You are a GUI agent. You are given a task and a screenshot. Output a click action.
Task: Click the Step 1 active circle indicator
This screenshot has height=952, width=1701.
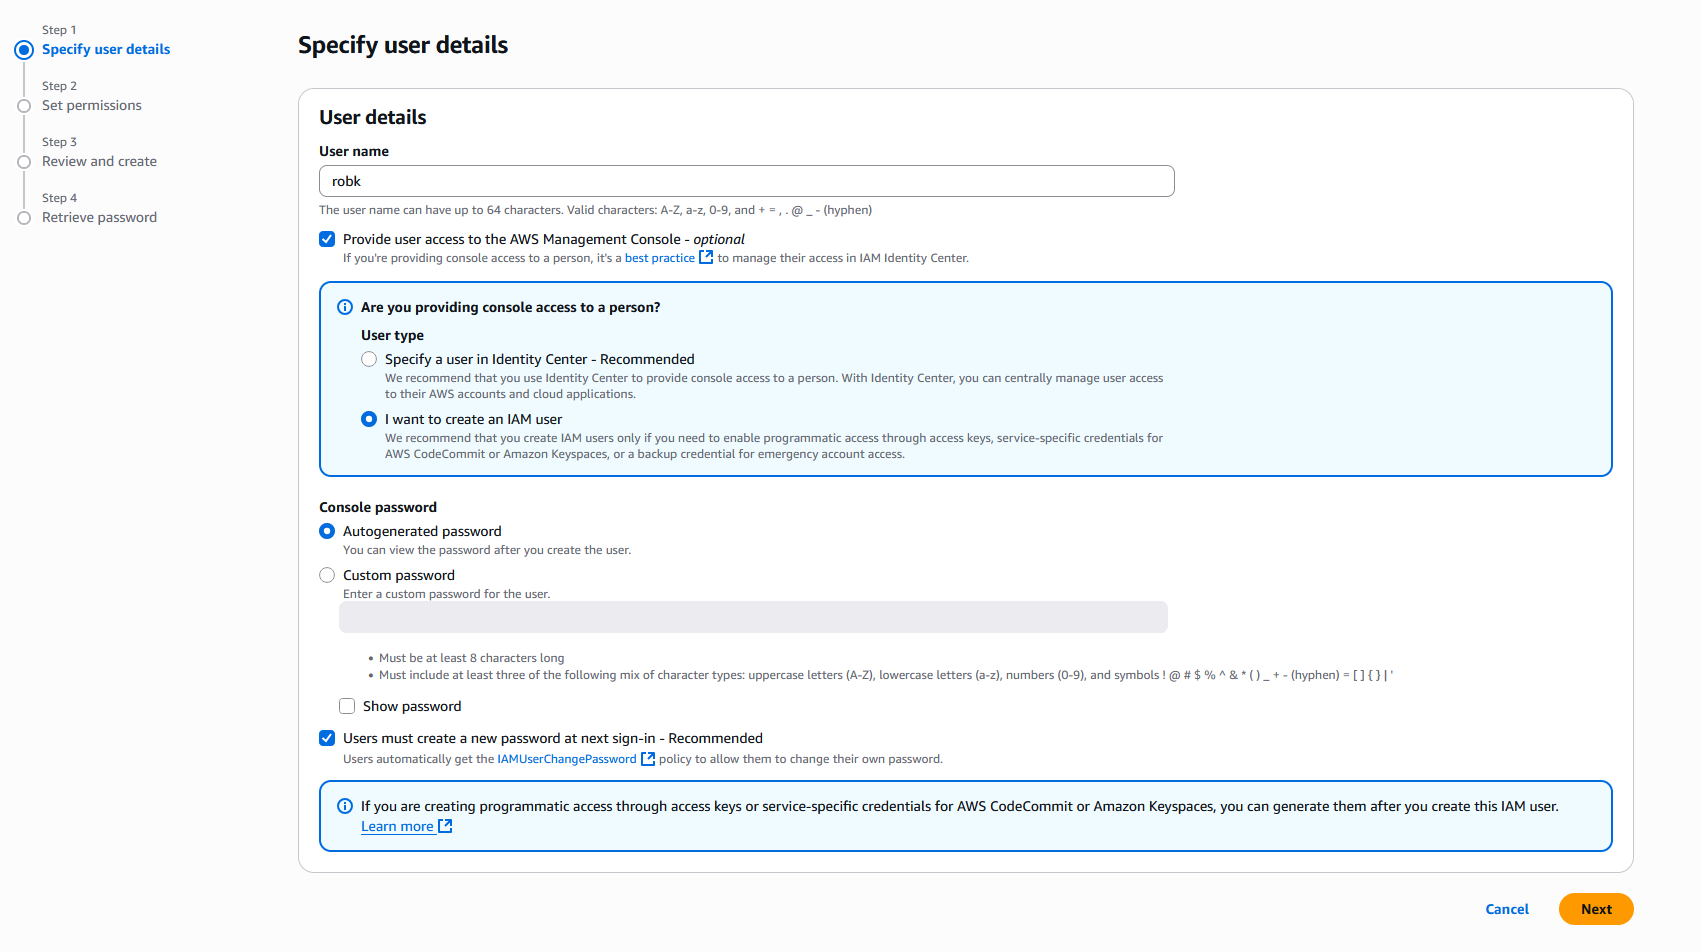[24, 50]
